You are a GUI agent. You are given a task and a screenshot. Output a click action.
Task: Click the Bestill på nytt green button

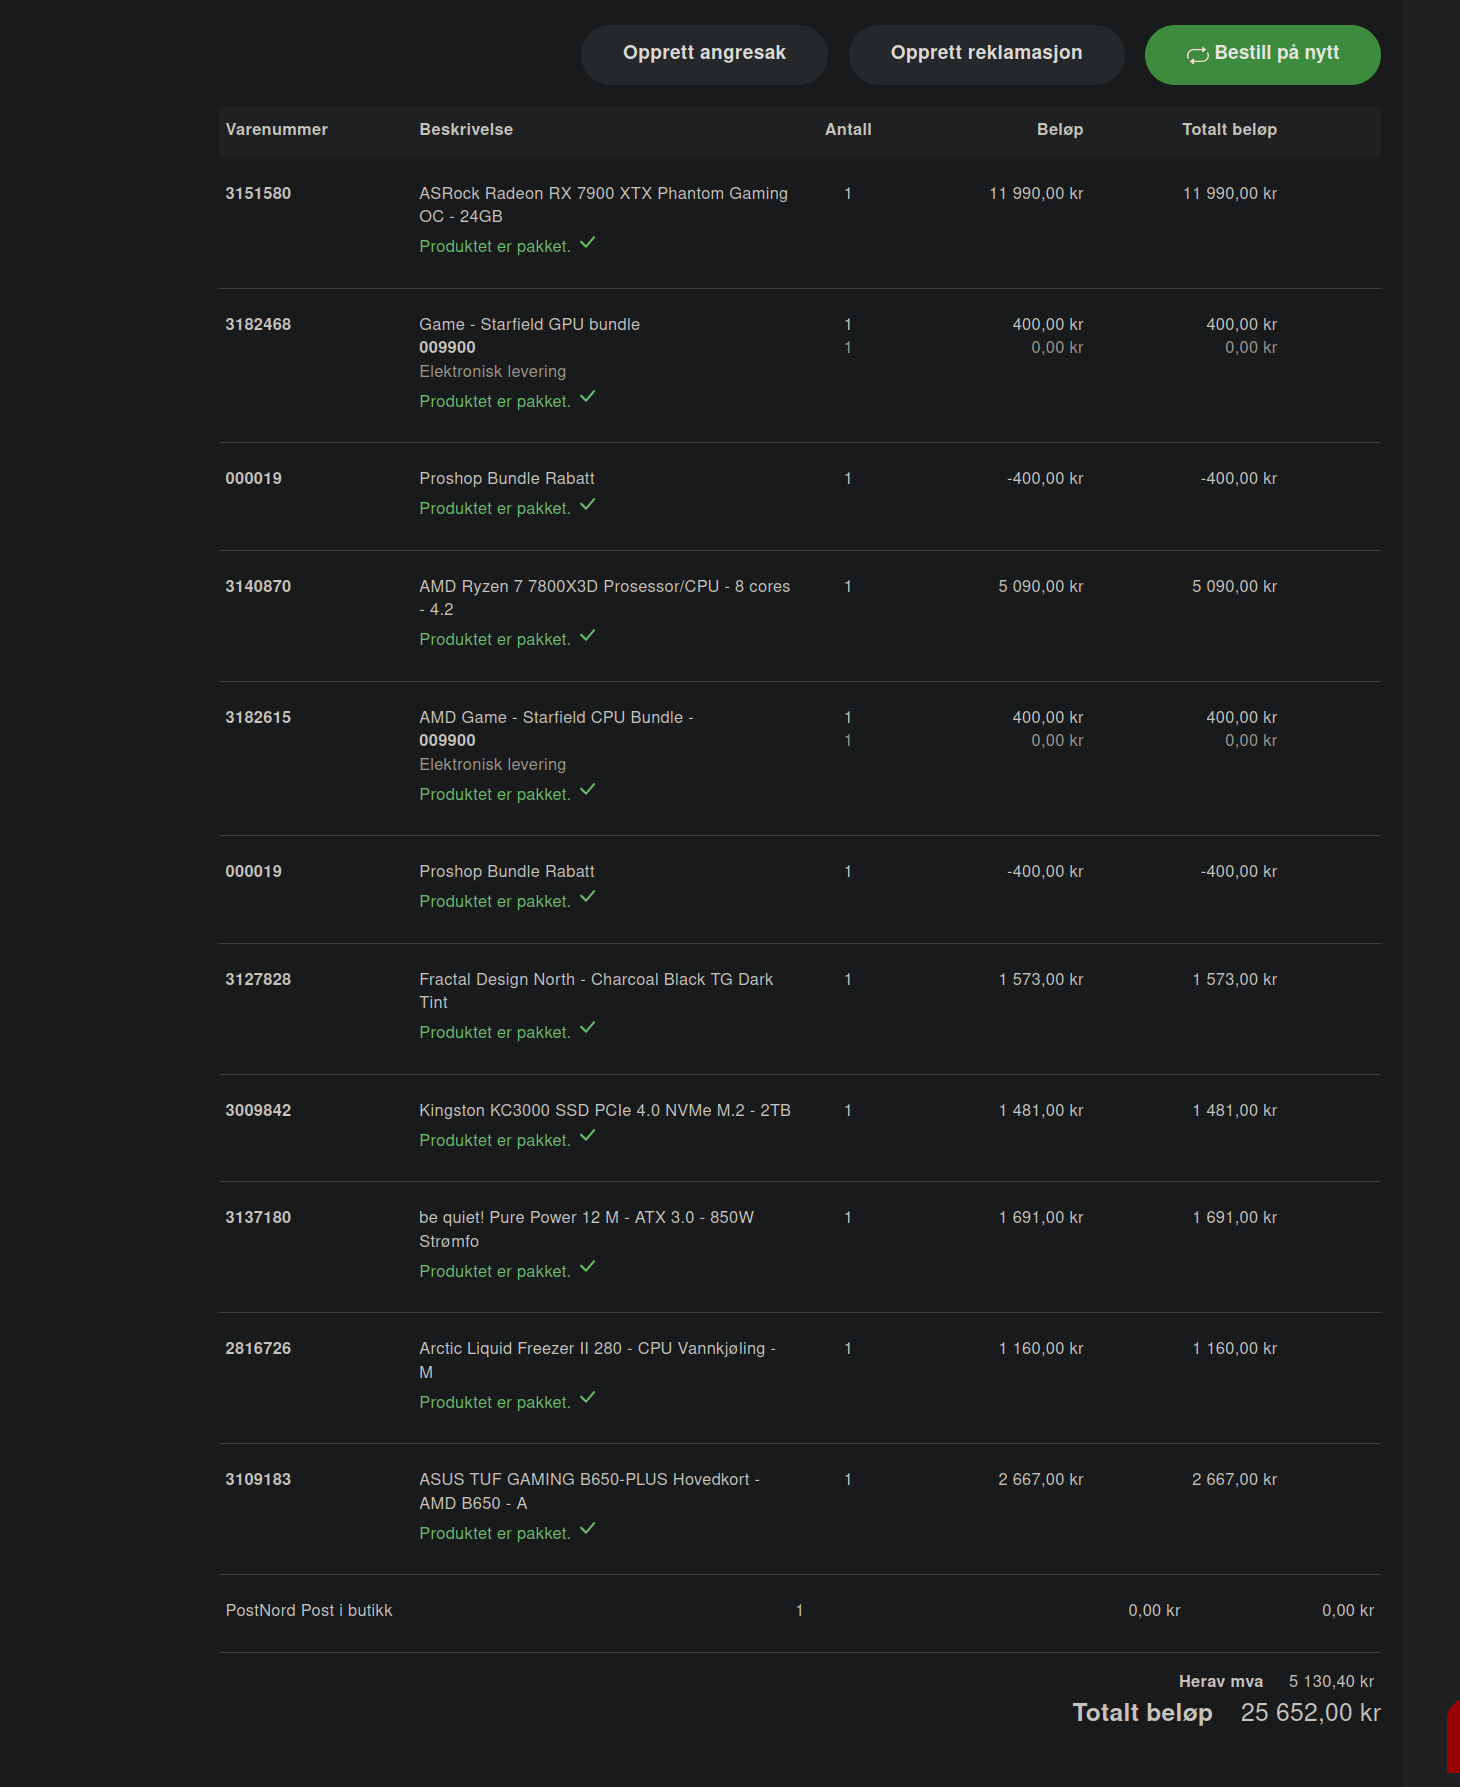point(1262,54)
